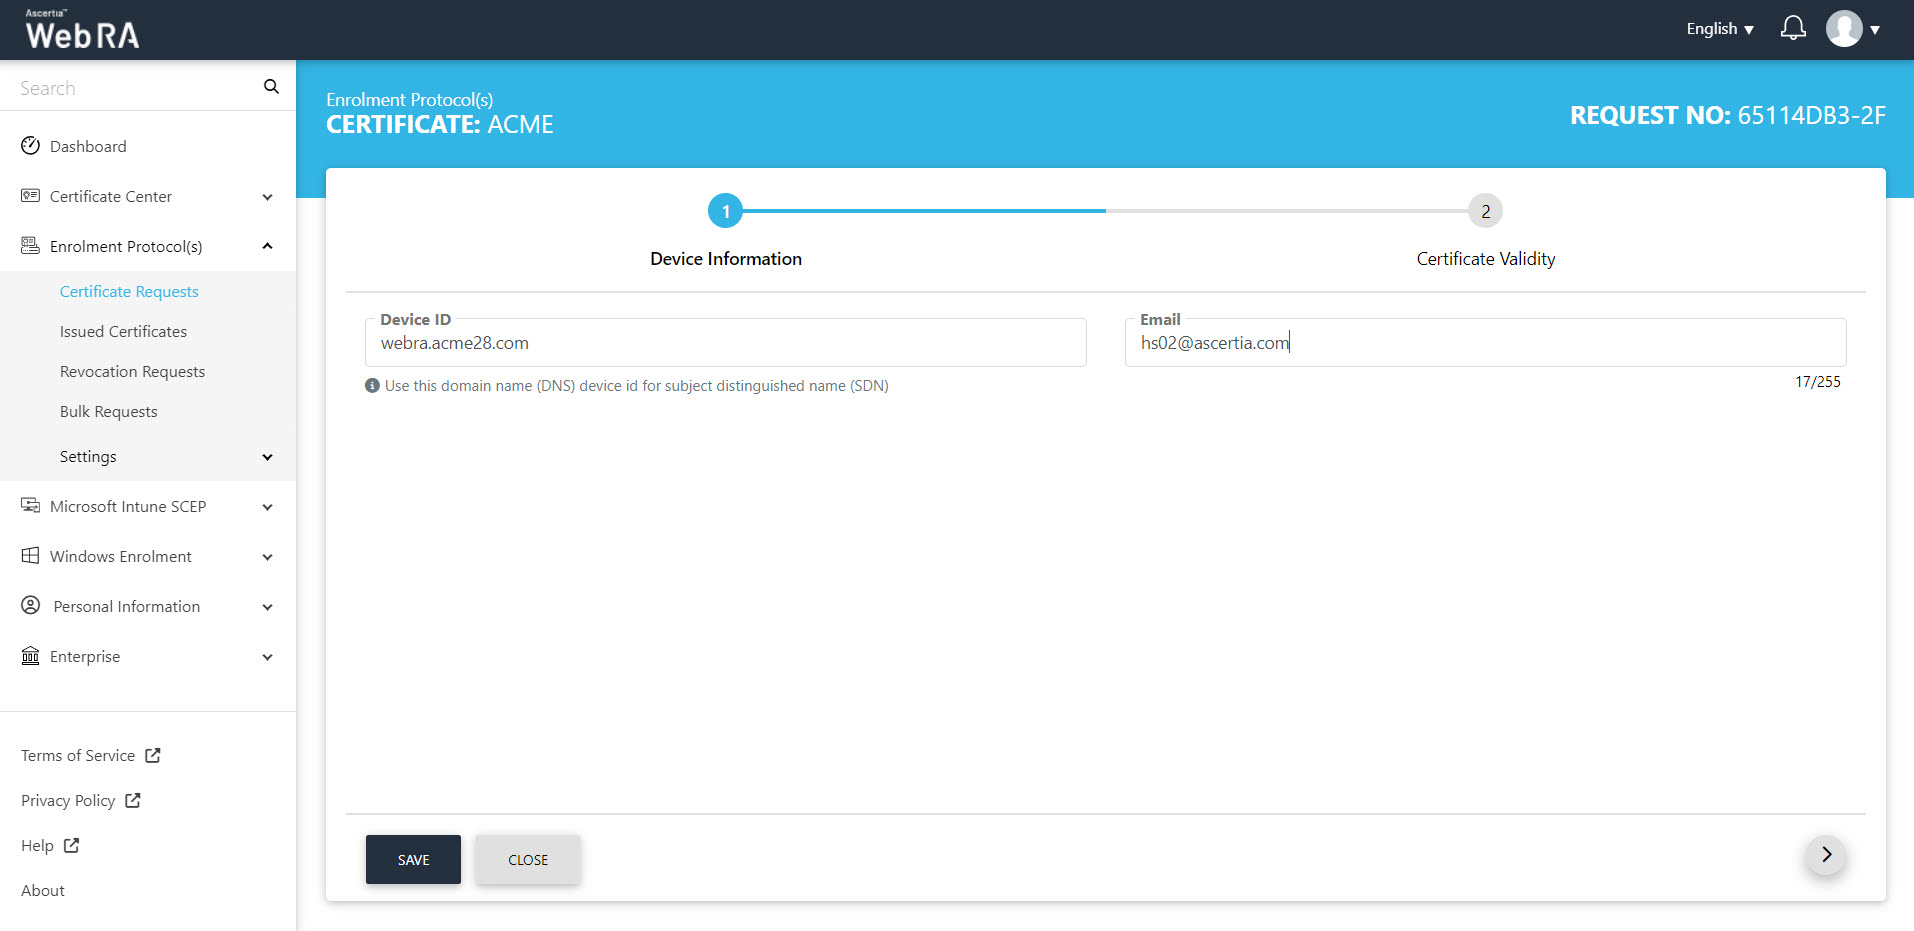This screenshot has height=931, width=1914.
Task: Click the next arrow button
Action: (x=1825, y=855)
